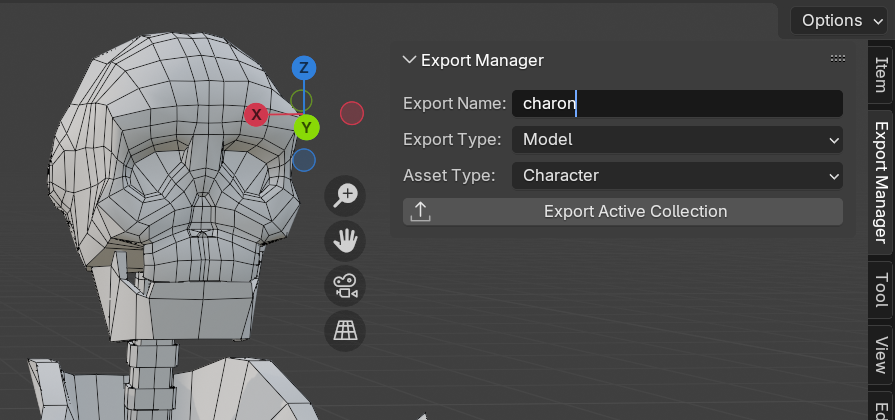Click the zoom magnifier viewport icon

click(x=345, y=195)
